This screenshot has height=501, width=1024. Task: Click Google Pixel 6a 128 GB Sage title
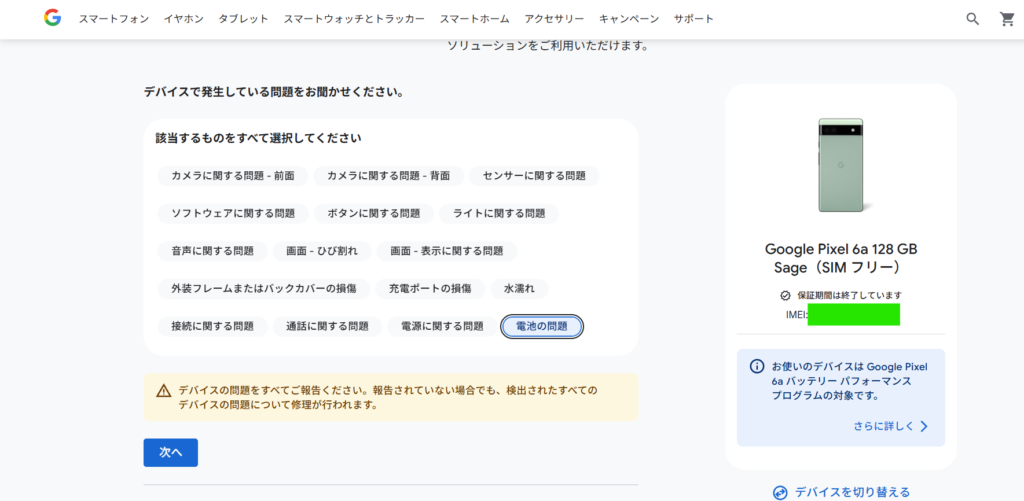pos(841,258)
